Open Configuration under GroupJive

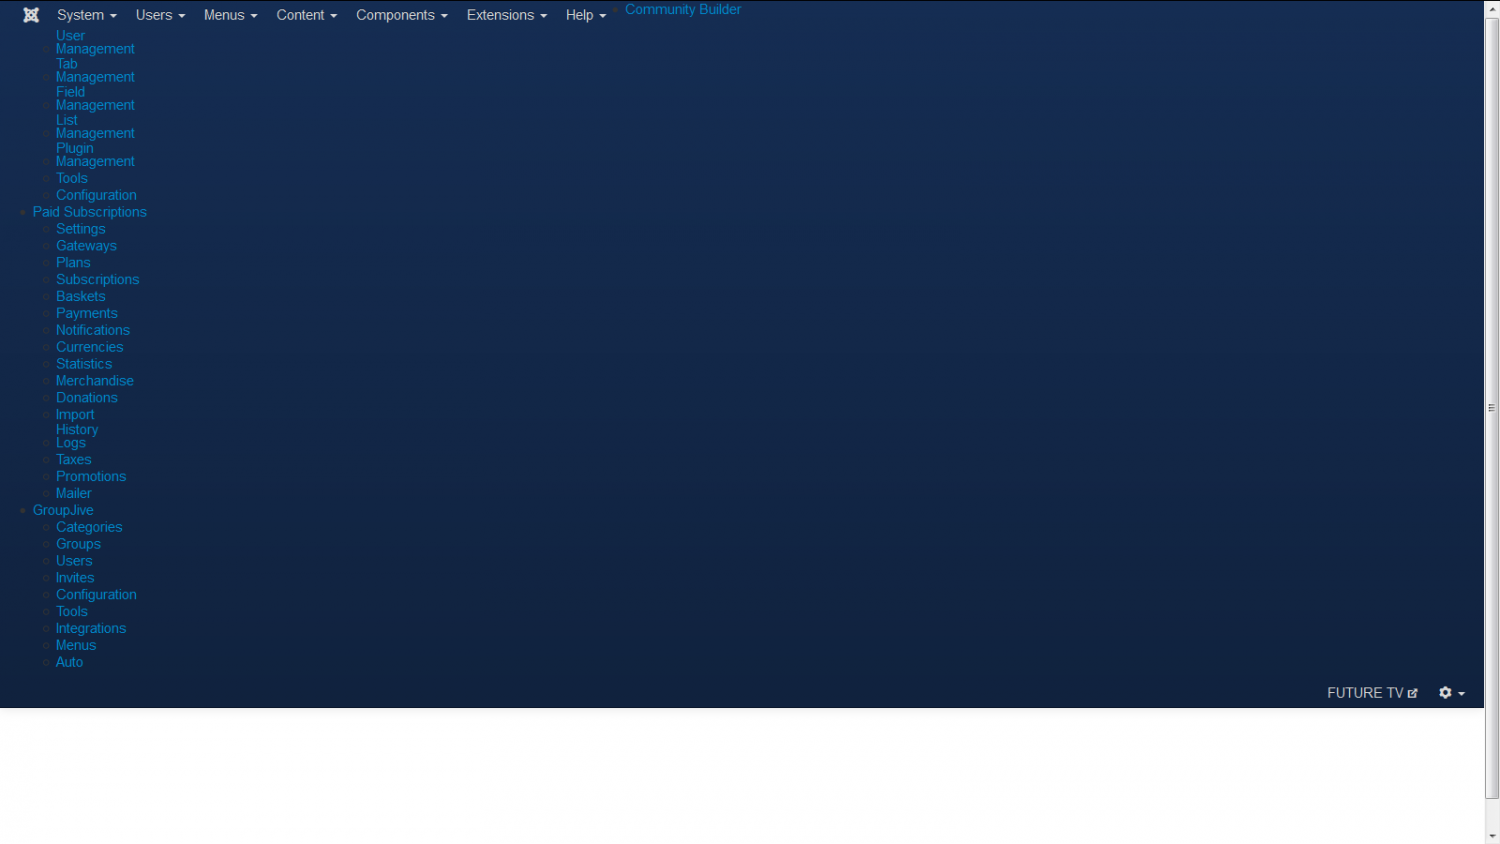pyautogui.click(x=96, y=595)
